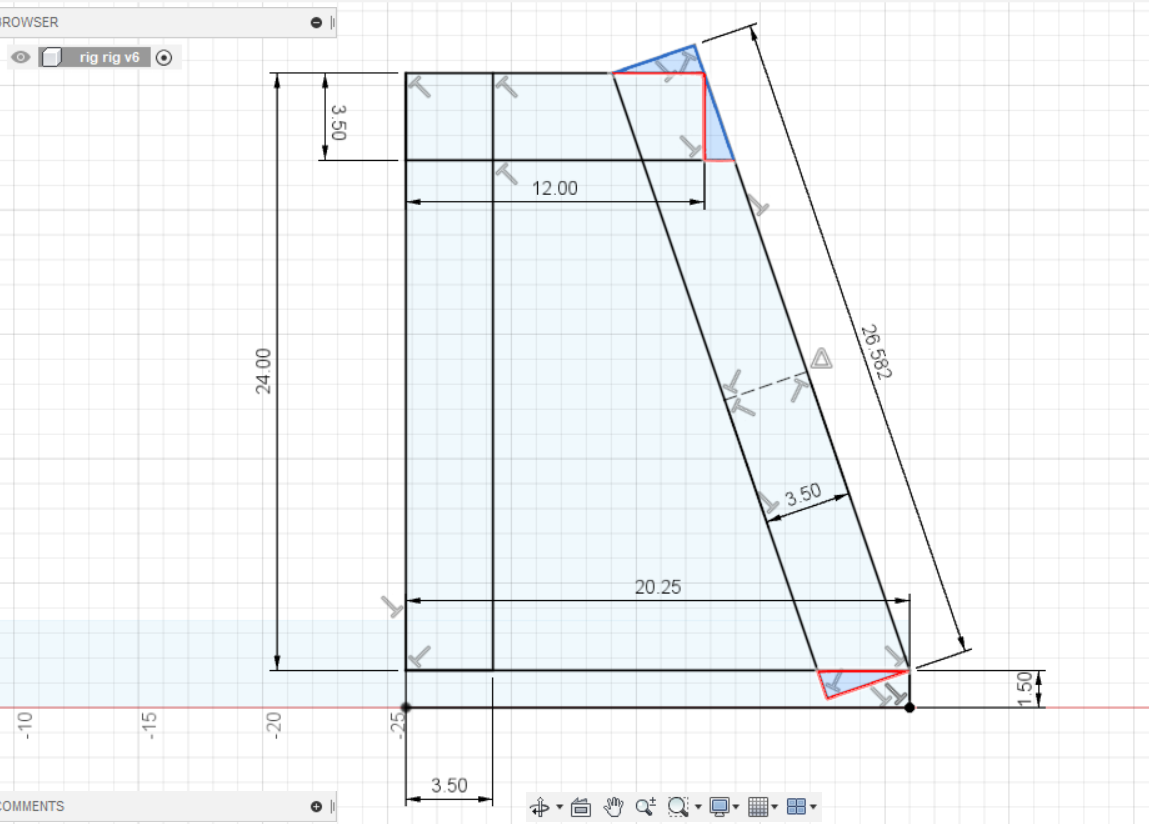The height and width of the screenshot is (824, 1149).
Task: Select the 3.50 dimension on slanted member
Action: (803, 496)
